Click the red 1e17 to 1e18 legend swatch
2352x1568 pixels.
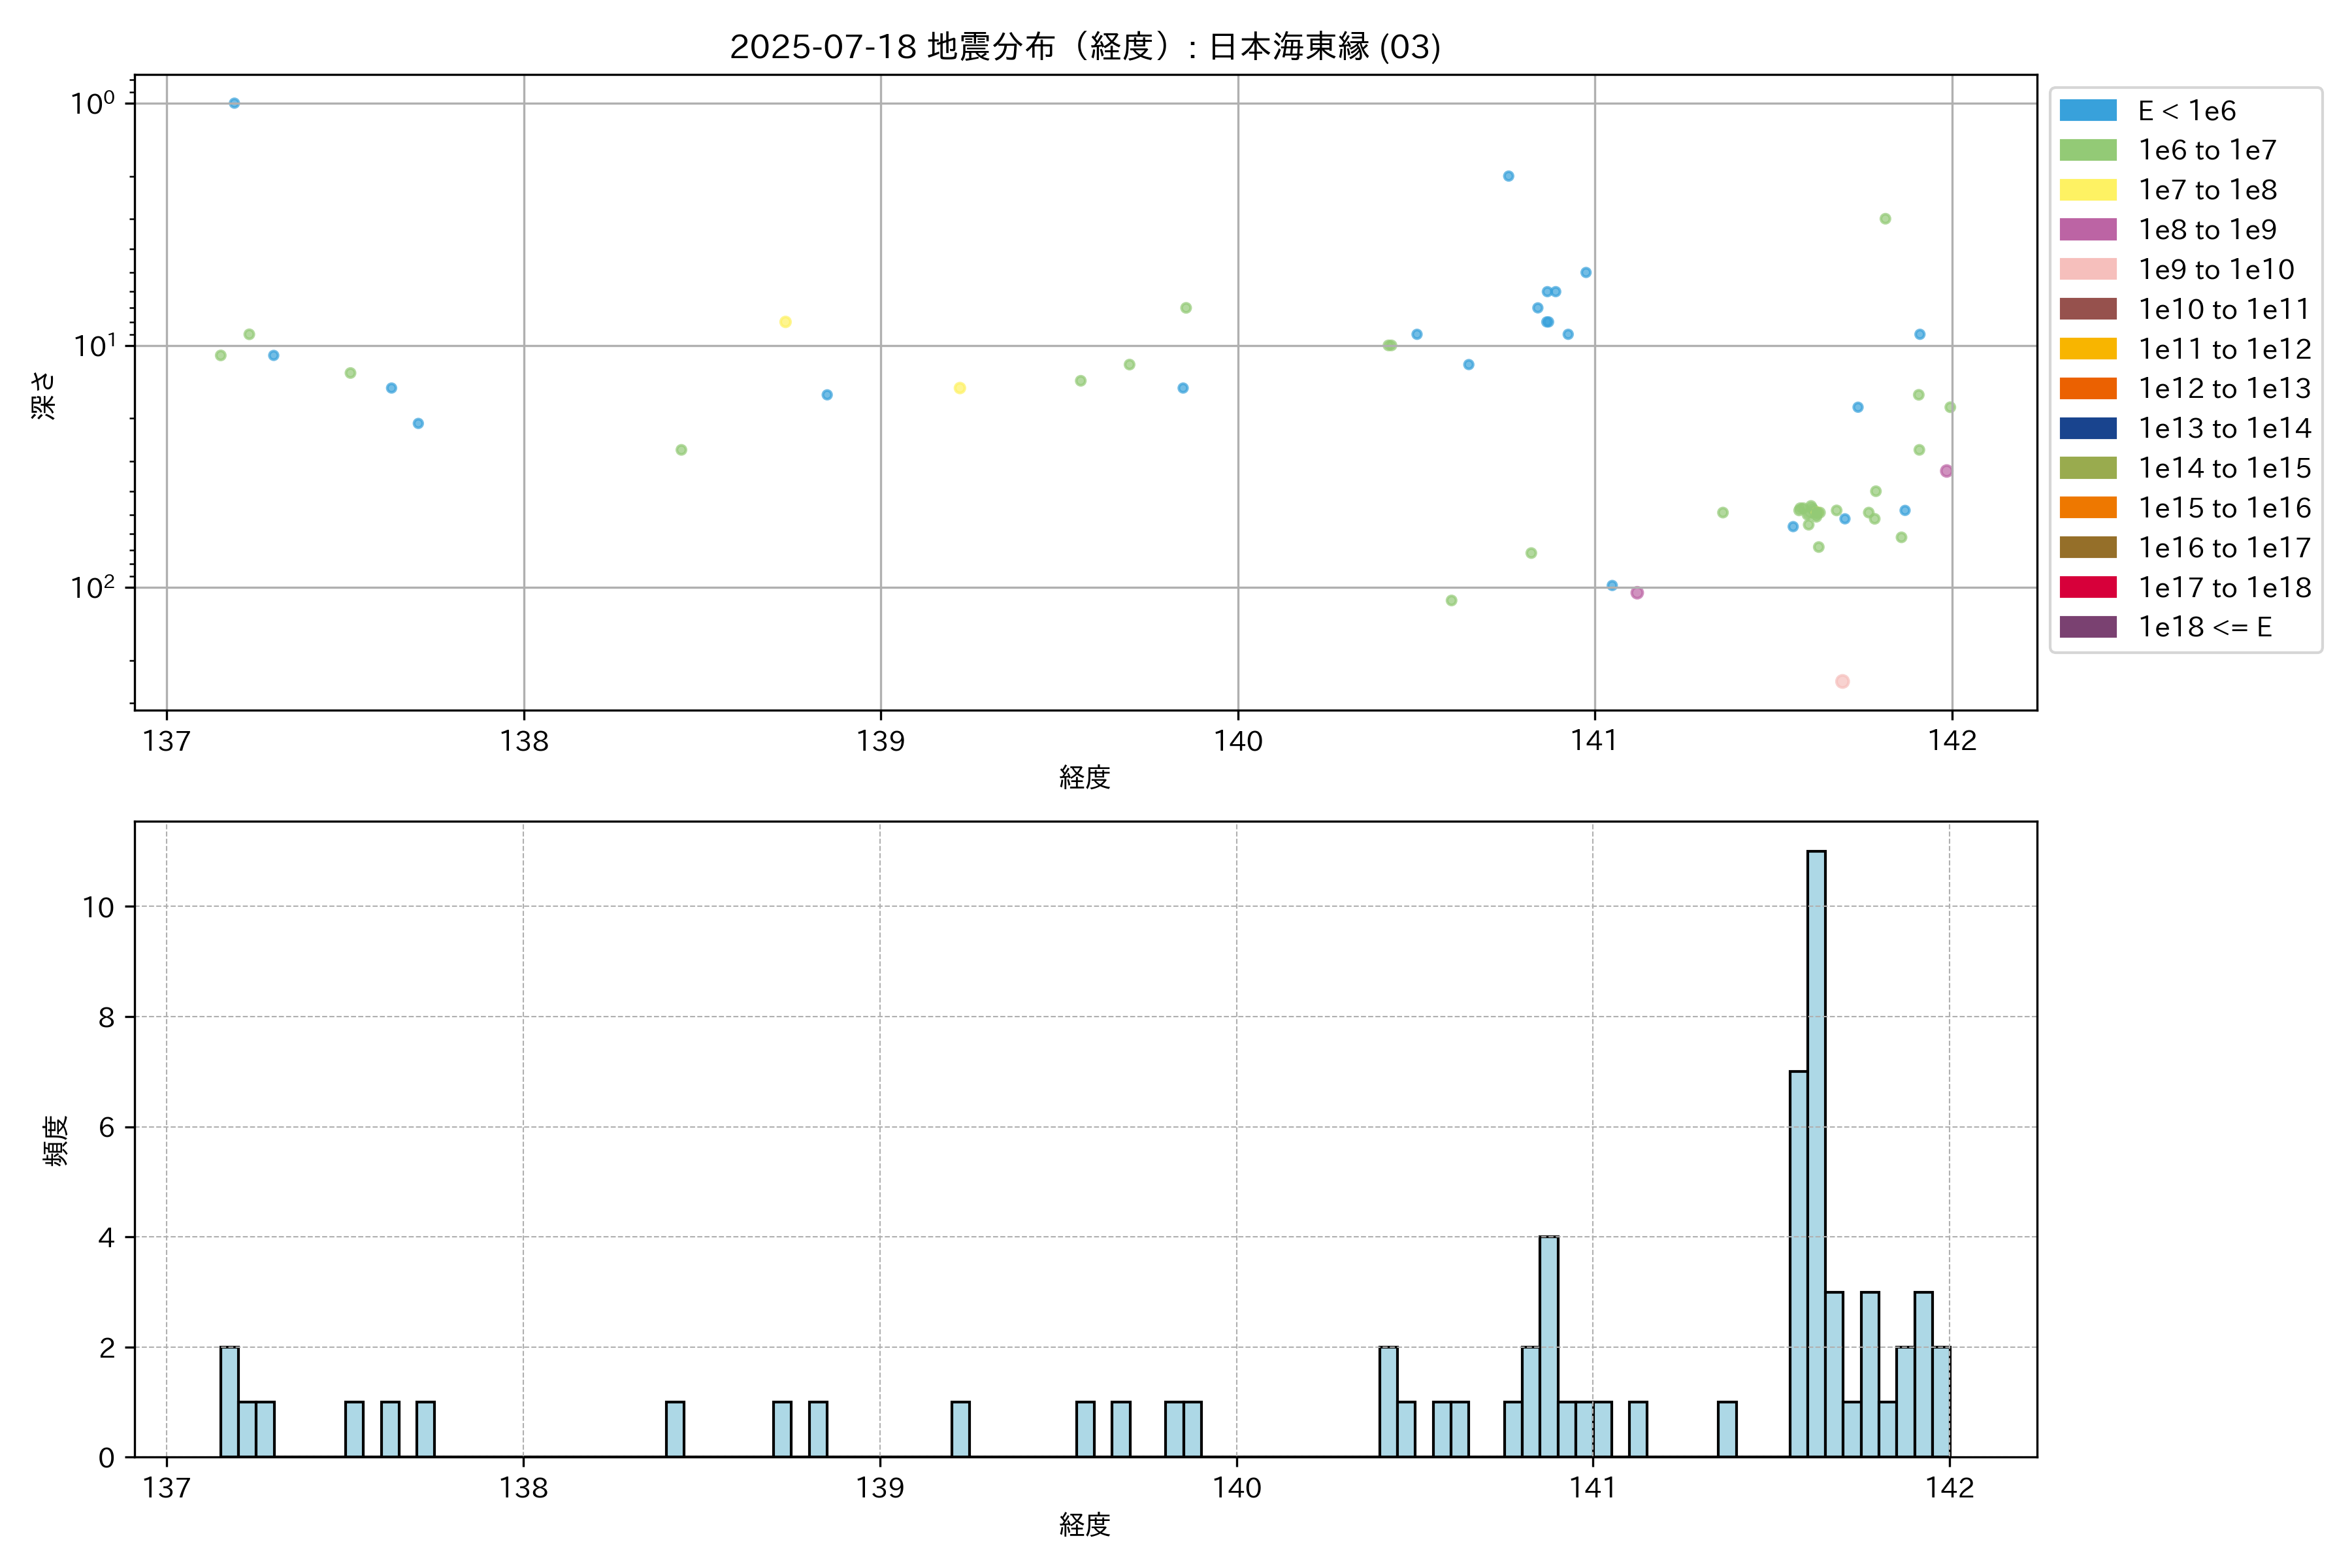(2087, 587)
